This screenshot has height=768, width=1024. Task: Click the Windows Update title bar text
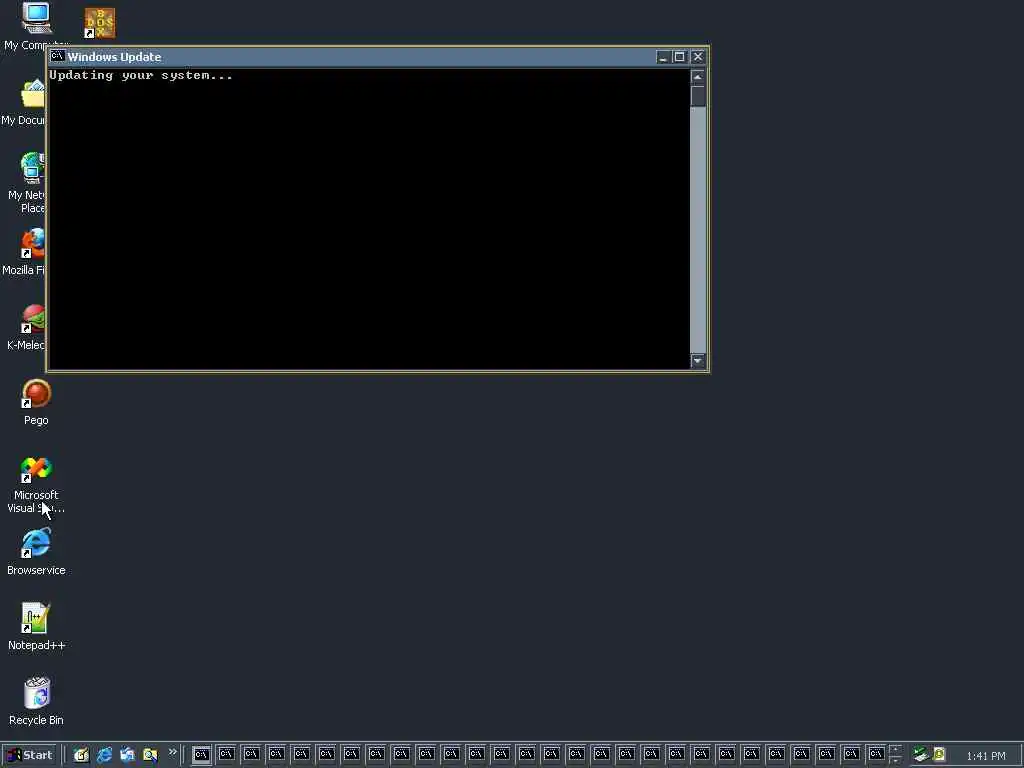click(114, 57)
